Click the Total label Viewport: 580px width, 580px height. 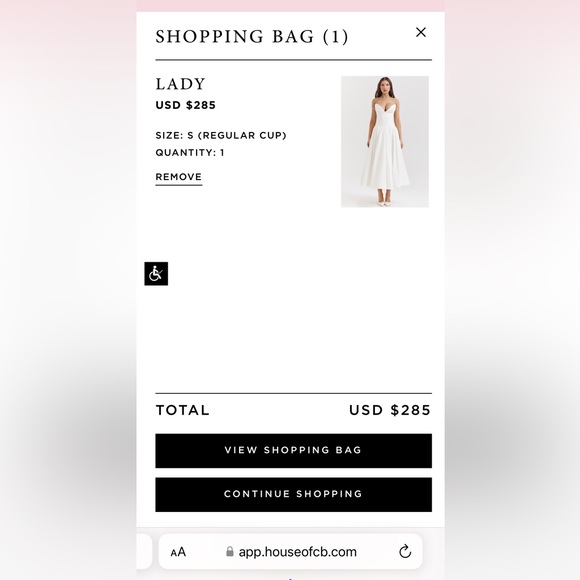pyautogui.click(x=182, y=410)
